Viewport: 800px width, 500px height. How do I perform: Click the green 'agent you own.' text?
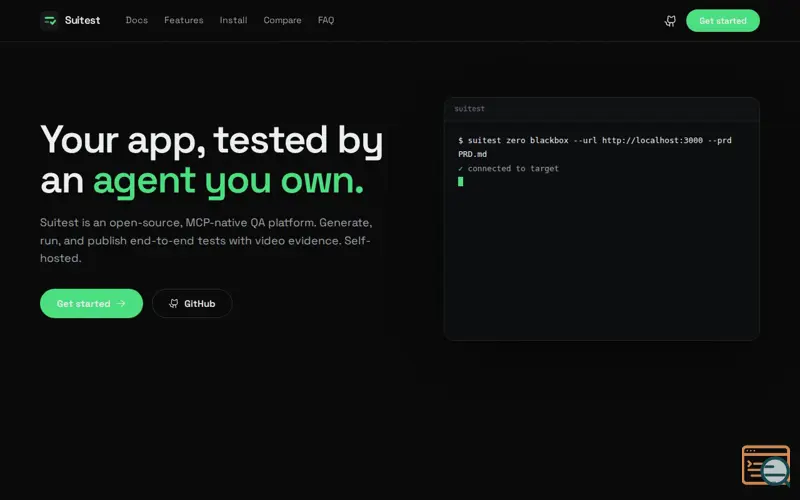(x=228, y=181)
